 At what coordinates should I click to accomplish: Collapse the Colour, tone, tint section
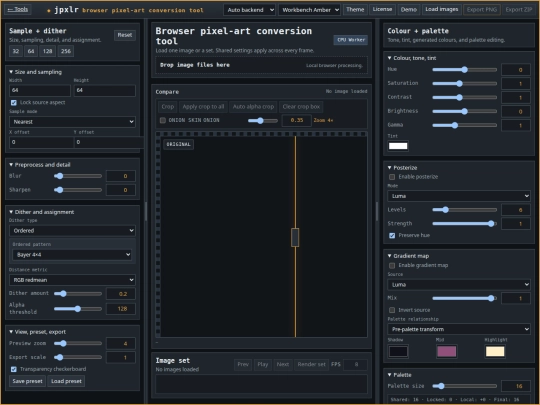click(412, 58)
